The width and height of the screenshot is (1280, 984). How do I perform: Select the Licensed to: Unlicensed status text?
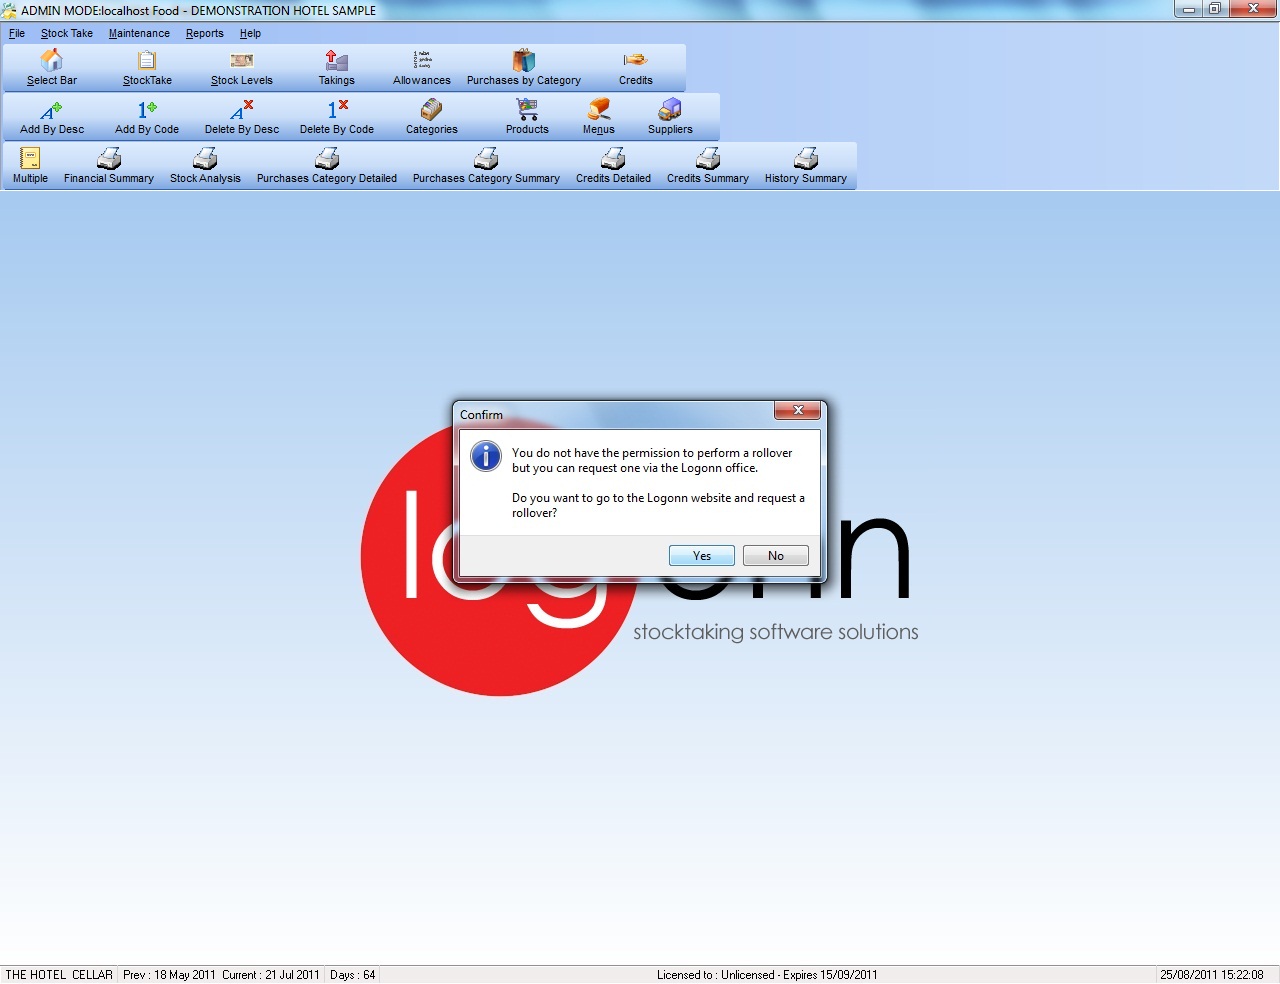(x=767, y=975)
